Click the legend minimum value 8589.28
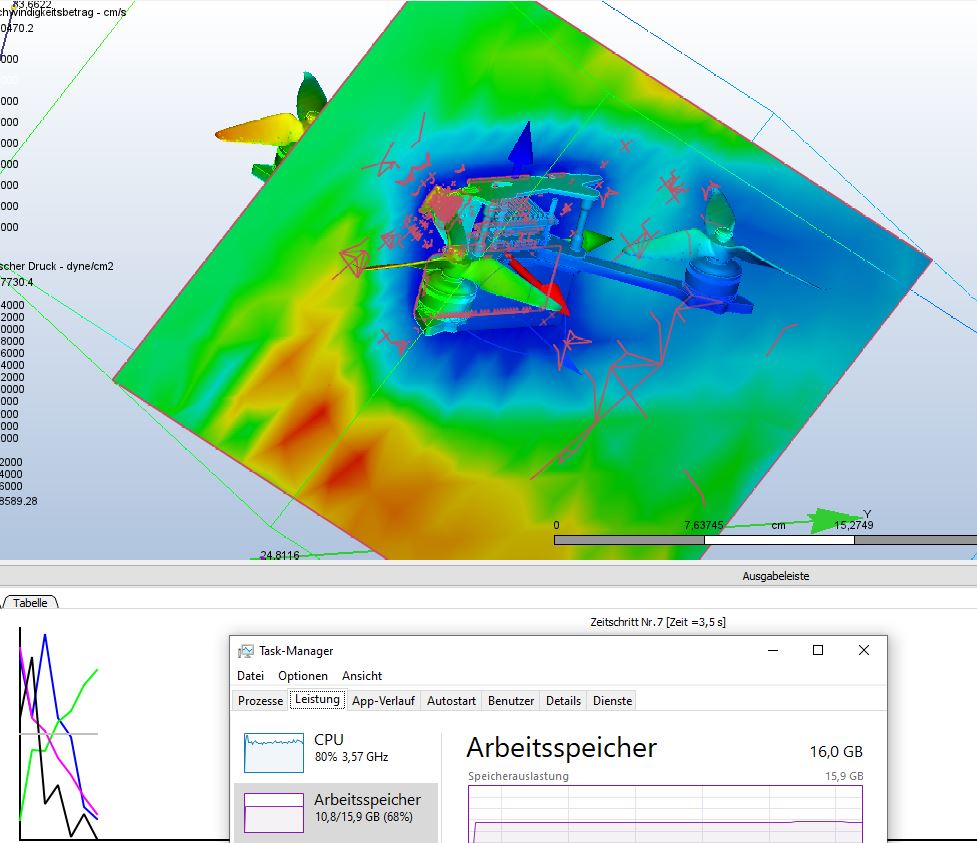This screenshot has height=843, width=977. pyautogui.click(x=19, y=501)
